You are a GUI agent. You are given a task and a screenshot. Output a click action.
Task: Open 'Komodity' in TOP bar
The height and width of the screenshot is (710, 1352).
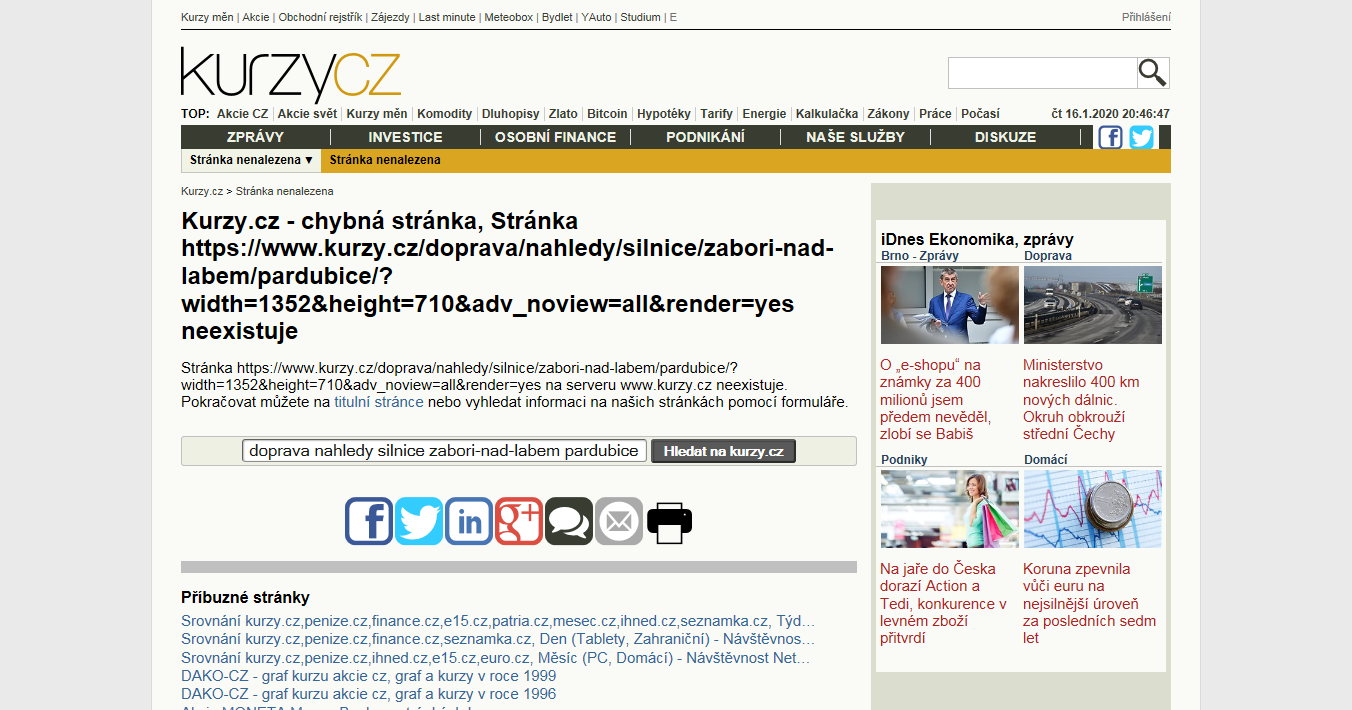444,114
